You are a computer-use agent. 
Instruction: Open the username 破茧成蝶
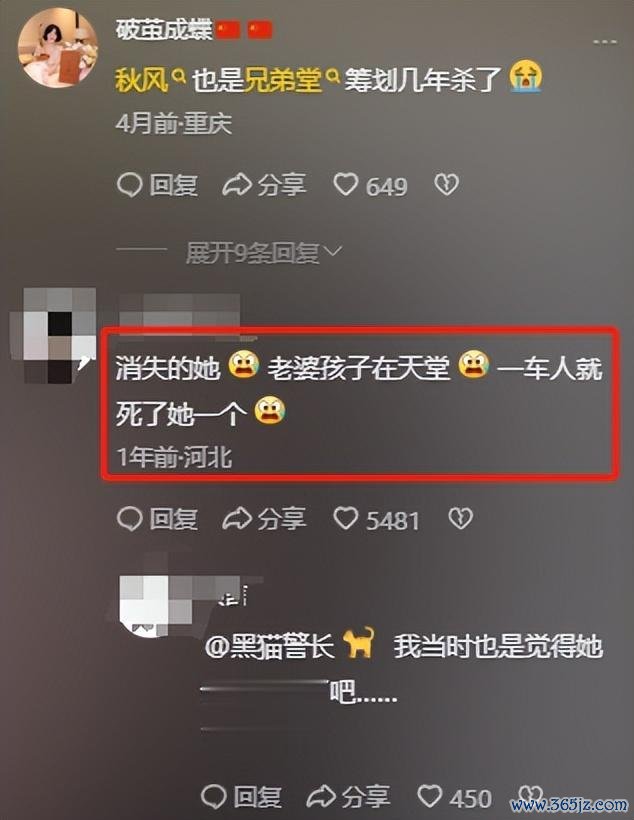point(164,30)
